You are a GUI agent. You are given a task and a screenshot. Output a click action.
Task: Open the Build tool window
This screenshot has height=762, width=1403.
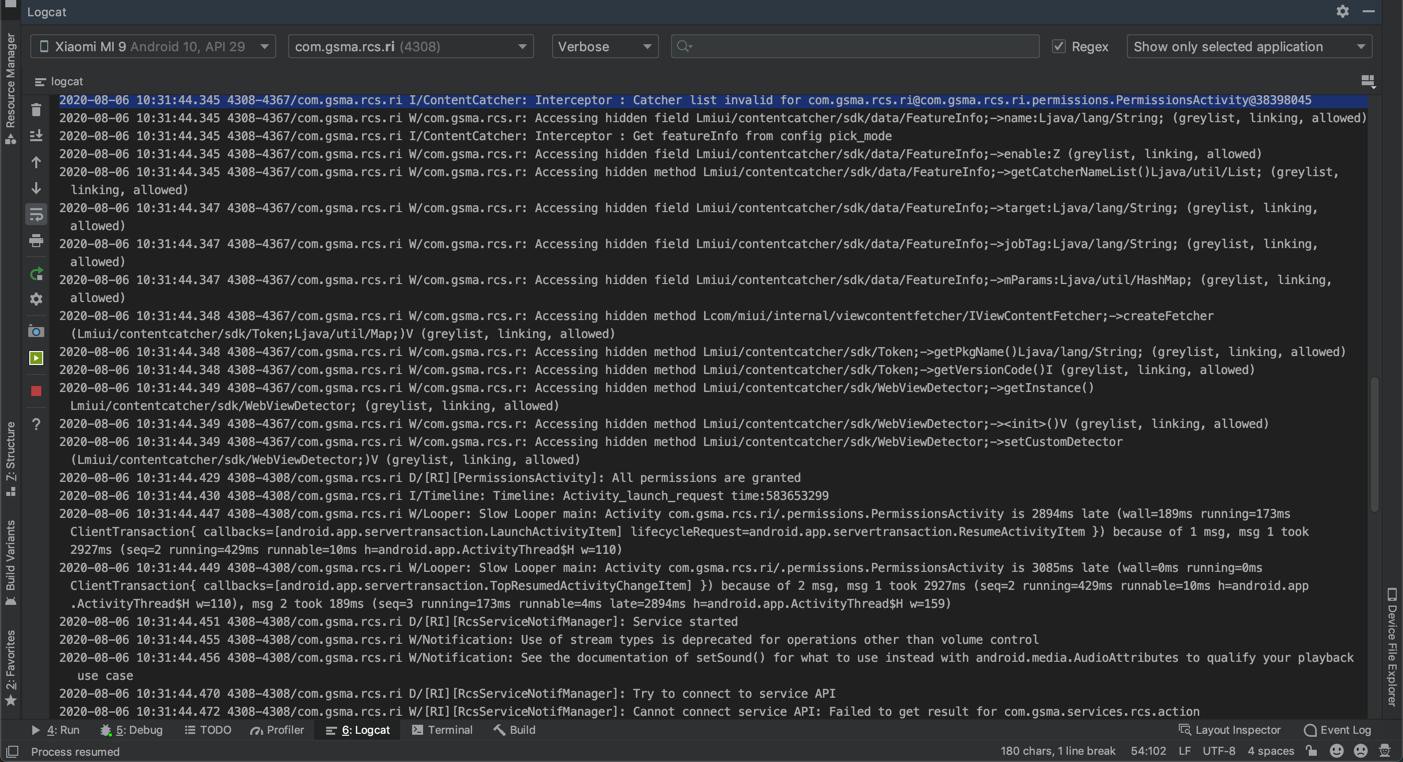[514, 730]
